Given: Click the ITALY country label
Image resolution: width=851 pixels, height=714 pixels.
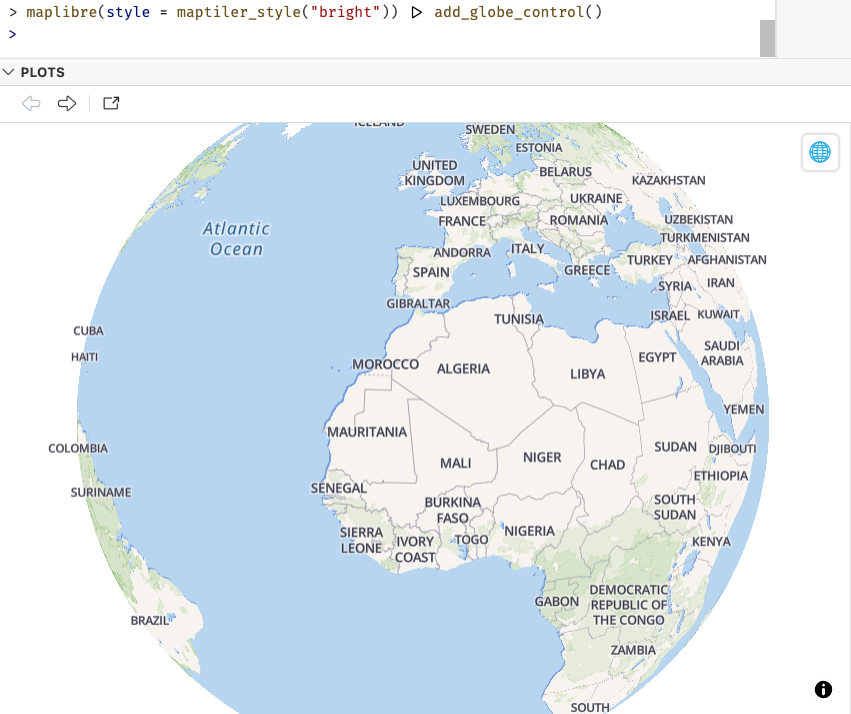Looking at the screenshot, I should click(527, 249).
